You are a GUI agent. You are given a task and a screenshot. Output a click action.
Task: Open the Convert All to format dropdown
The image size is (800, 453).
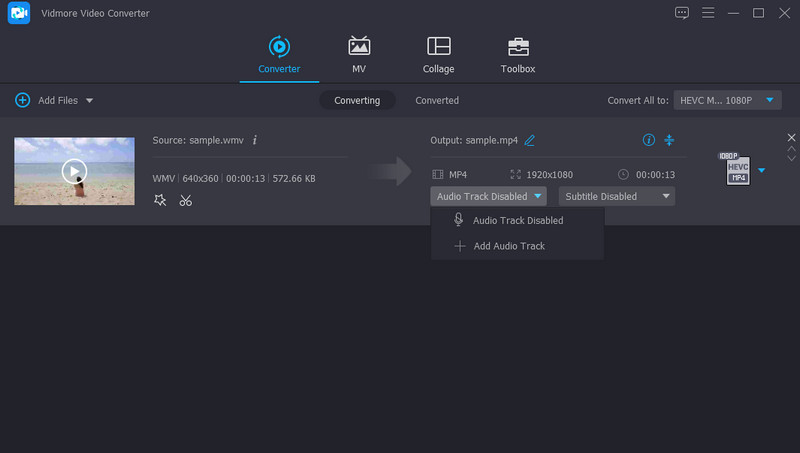[x=728, y=100]
